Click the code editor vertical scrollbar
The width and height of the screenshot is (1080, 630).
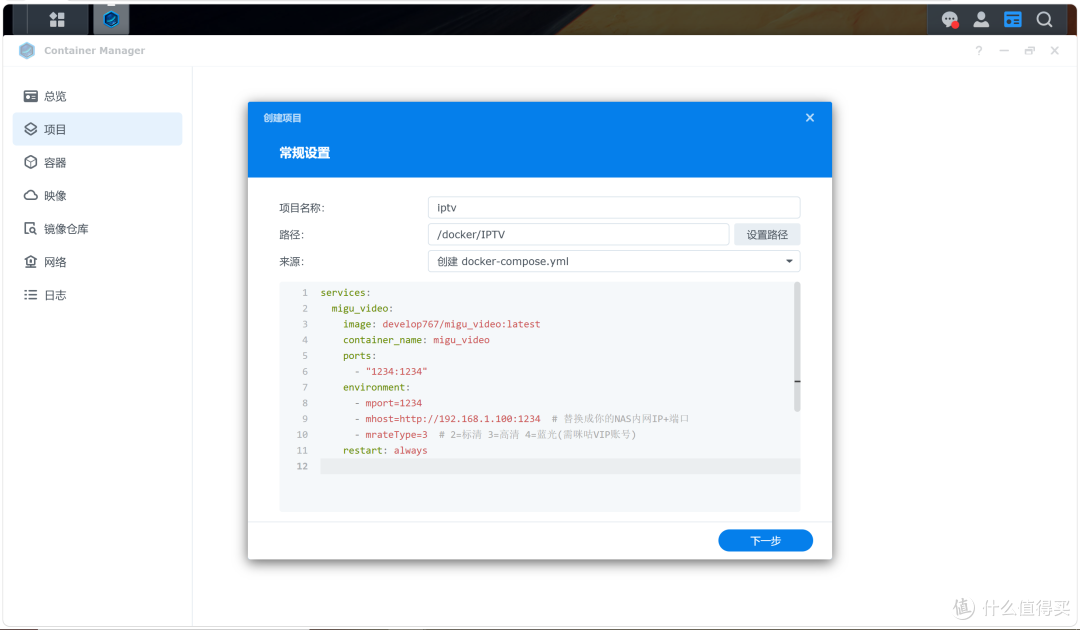(x=797, y=347)
